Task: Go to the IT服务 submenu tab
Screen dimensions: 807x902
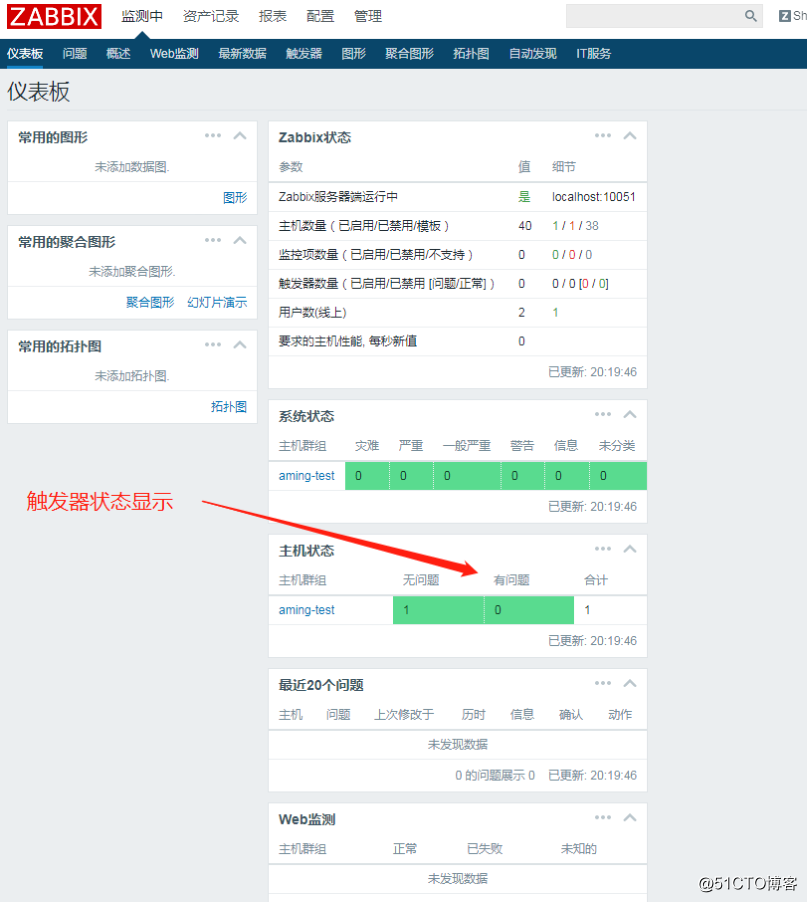Action: click(x=594, y=53)
